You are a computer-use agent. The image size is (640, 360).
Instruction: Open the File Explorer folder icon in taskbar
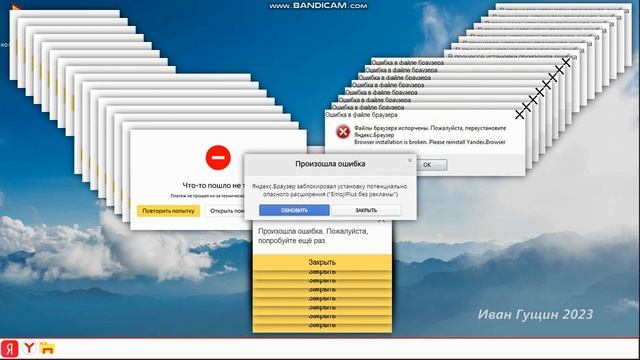[47, 348]
